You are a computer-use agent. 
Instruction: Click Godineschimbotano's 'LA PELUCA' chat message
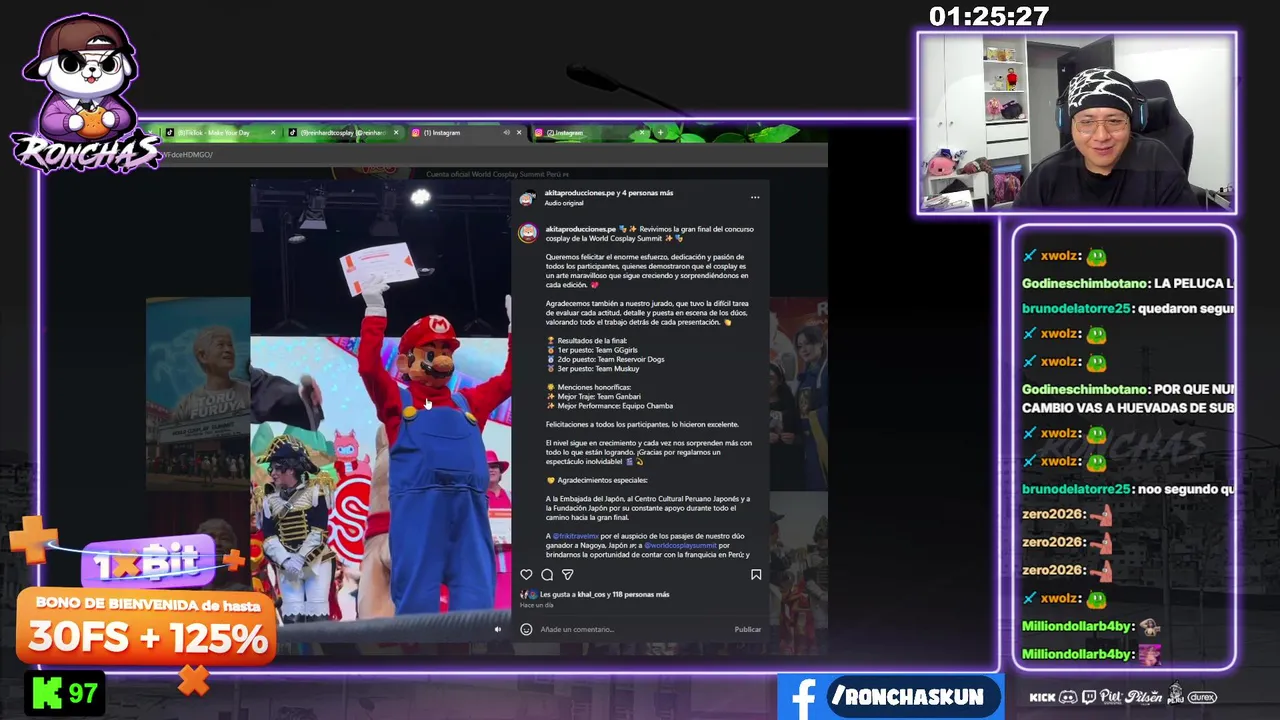[x=1127, y=284]
